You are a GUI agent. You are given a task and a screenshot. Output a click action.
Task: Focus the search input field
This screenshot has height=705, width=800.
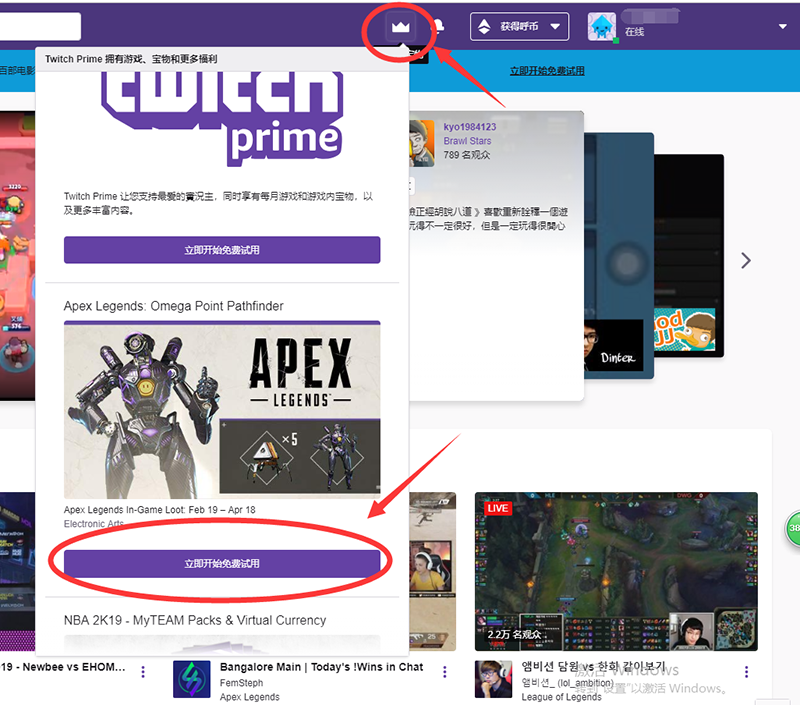tap(40, 27)
